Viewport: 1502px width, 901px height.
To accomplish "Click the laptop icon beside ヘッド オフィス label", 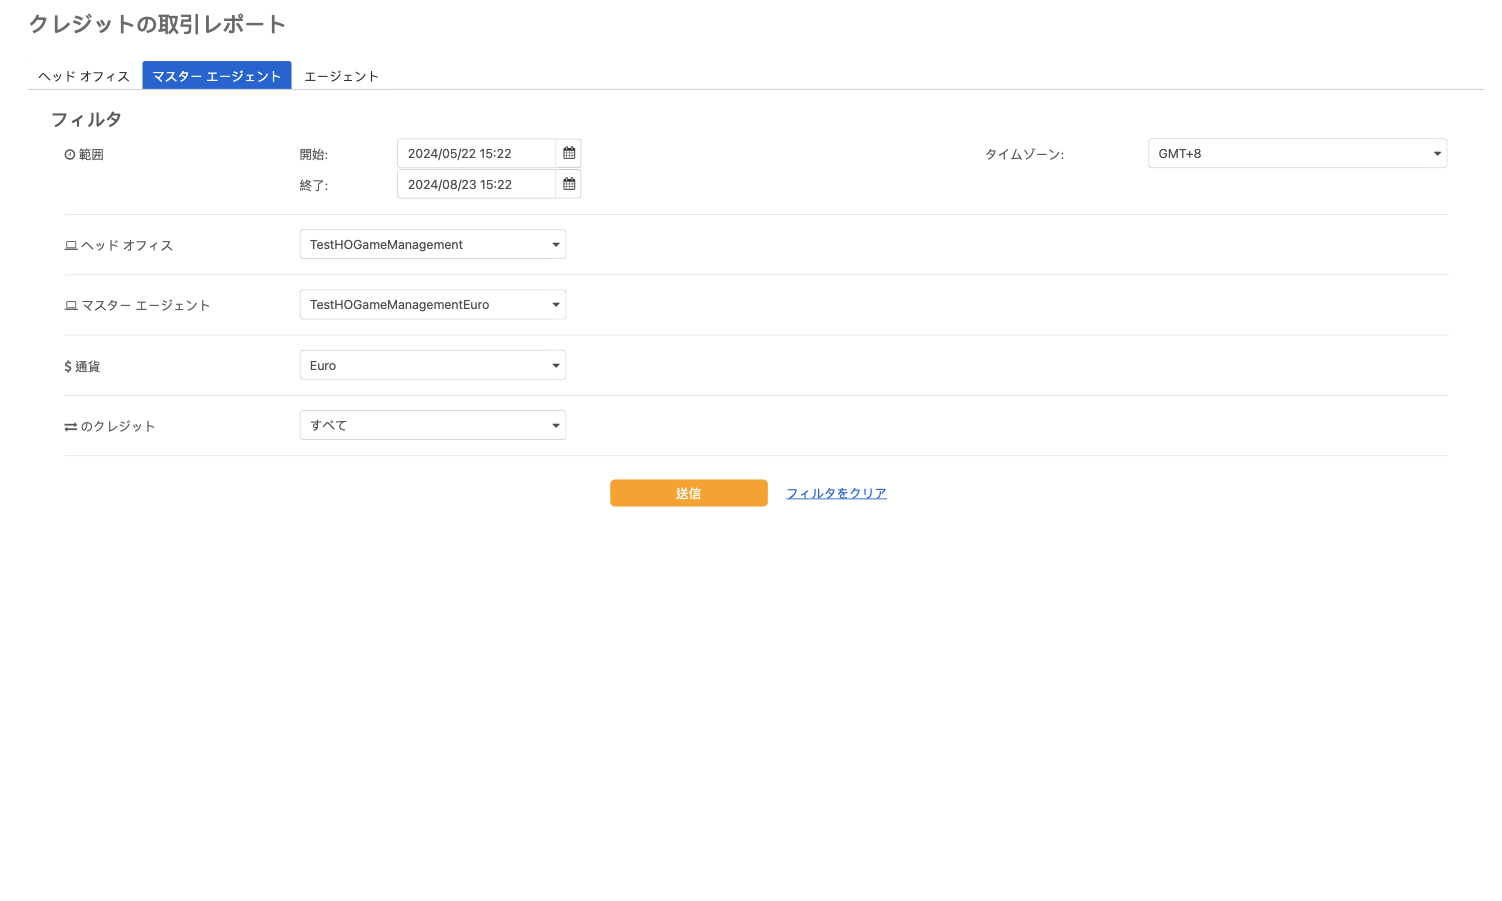I will click(71, 246).
